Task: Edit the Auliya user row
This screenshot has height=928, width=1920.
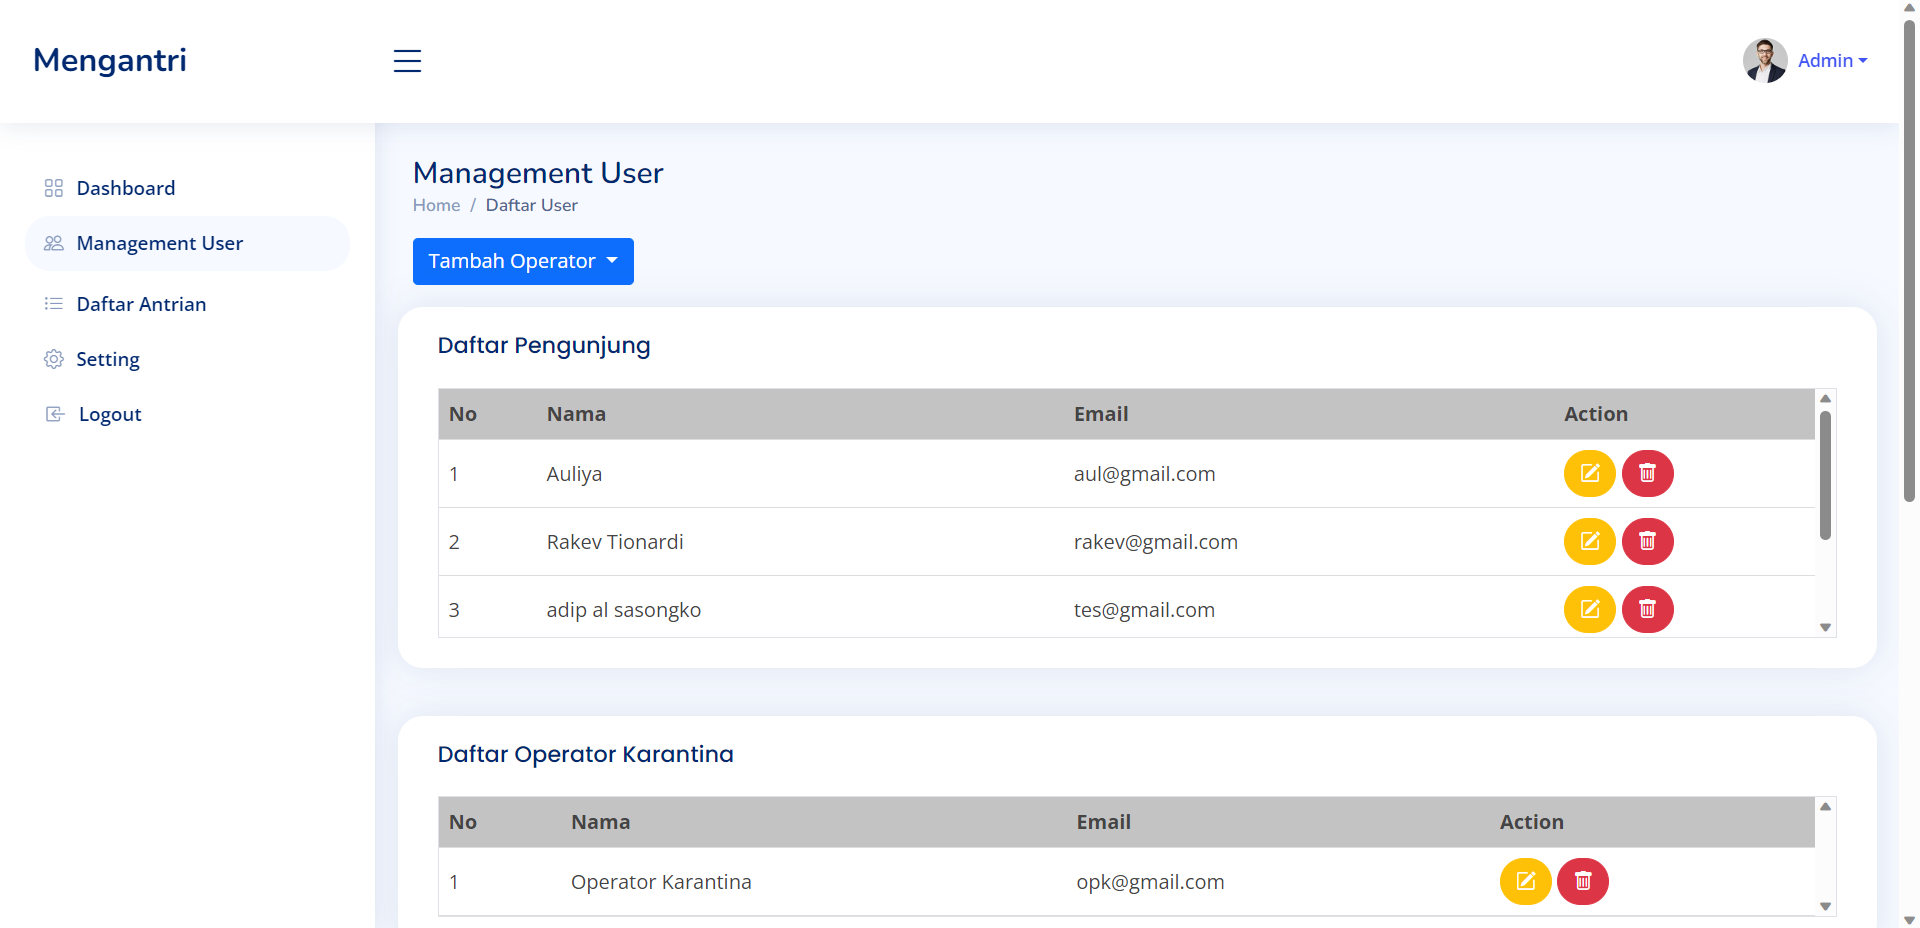Action: (x=1590, y=473)
